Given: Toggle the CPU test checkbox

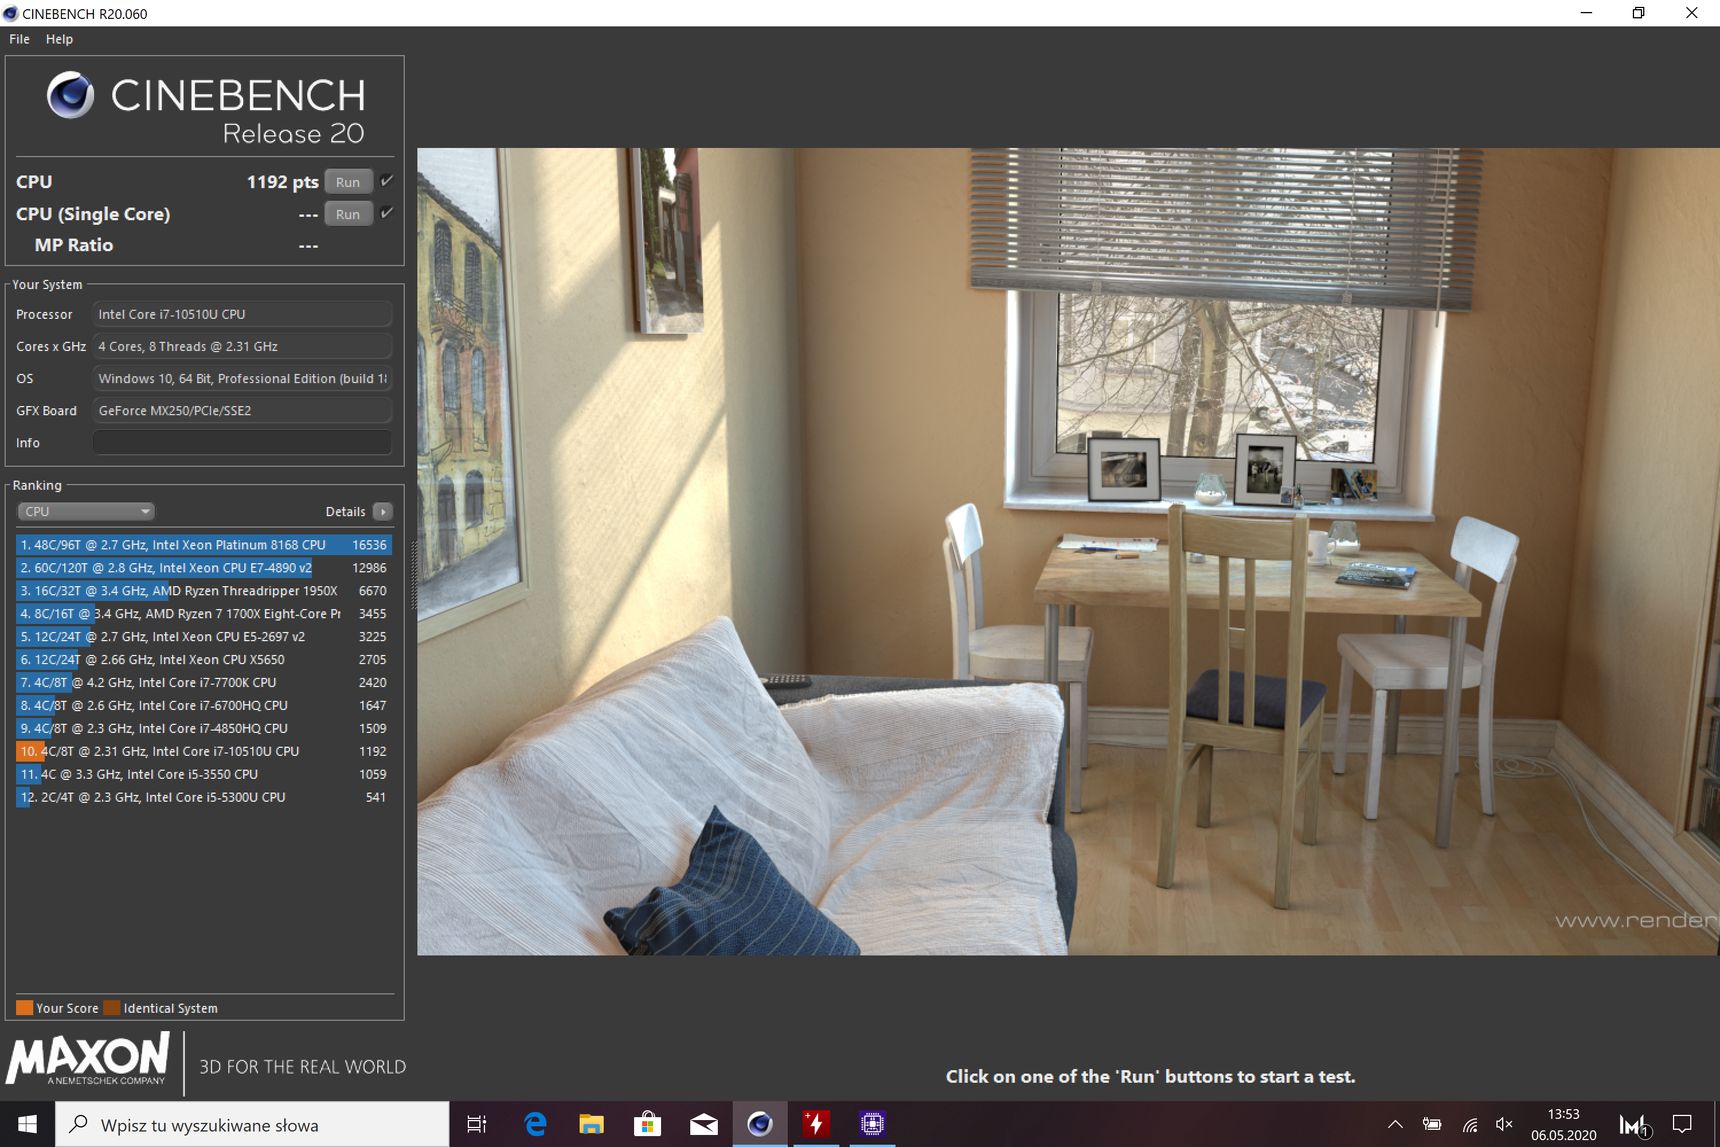Looking at the screenshot, I should pos(386,181).
